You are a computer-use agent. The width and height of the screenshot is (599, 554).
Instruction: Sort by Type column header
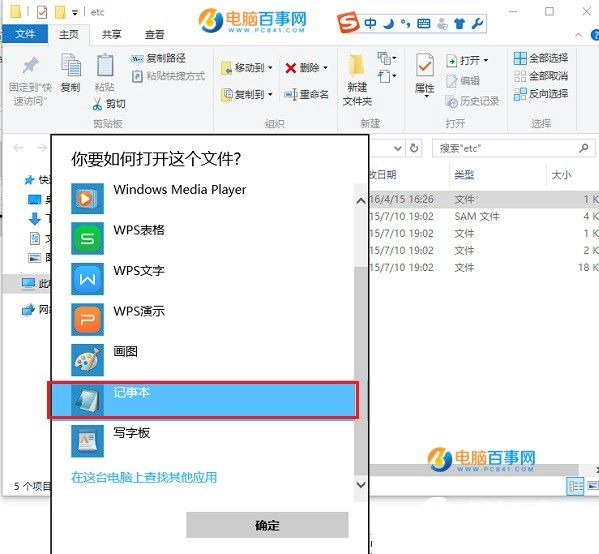pyautogui.click(x=464, y=175)
